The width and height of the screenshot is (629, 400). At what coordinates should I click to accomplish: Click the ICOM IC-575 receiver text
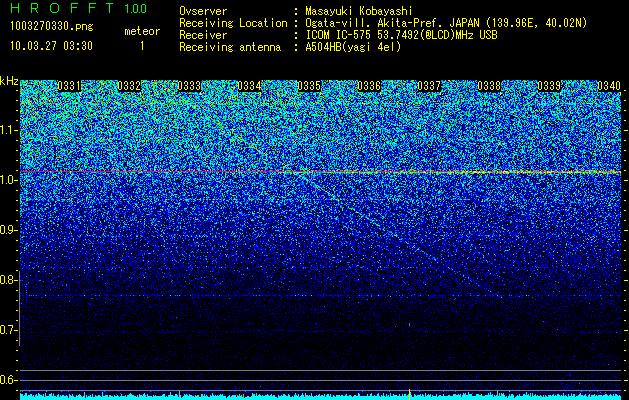pos(401,35)
